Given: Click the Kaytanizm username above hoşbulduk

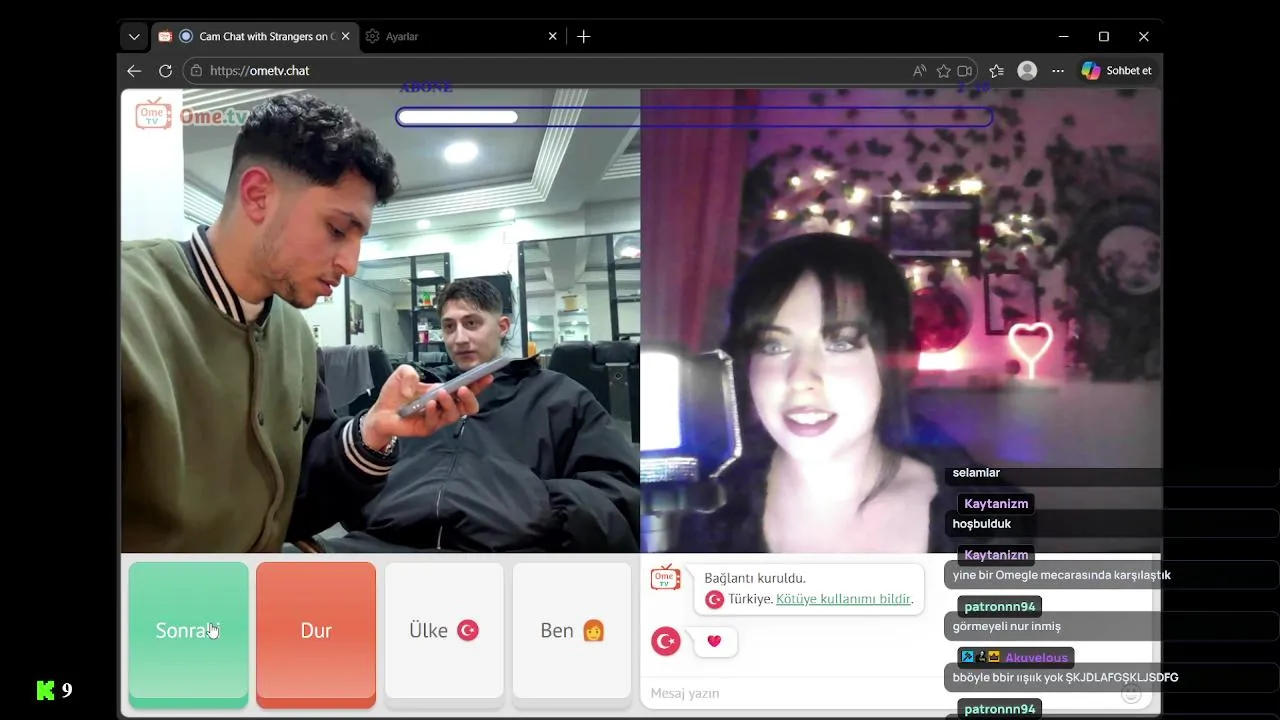Looking at the screenshot, I should (996, 504).
